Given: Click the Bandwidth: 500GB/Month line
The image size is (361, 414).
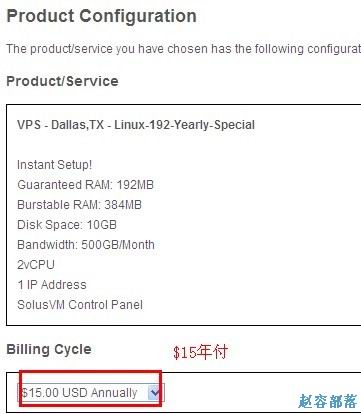Looking at the screenshot, I should point(86,245).
